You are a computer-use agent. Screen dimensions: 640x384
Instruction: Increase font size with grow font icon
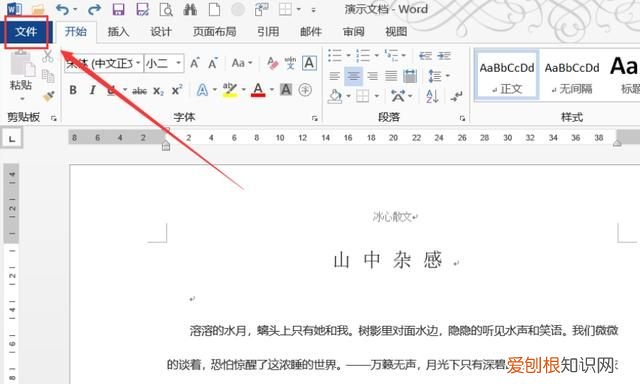pyautogui.click(x=195, y=63)
